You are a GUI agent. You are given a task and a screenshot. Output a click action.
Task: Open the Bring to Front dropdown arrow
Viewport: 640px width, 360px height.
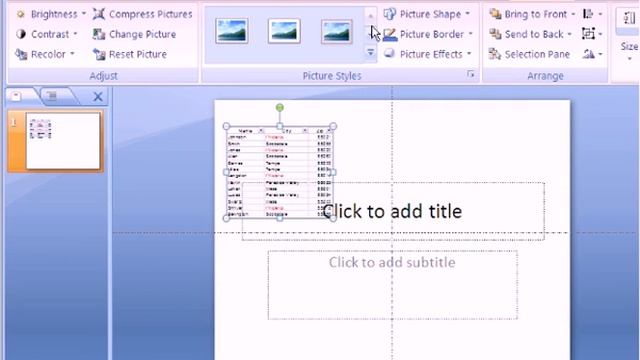coord(573,14)
